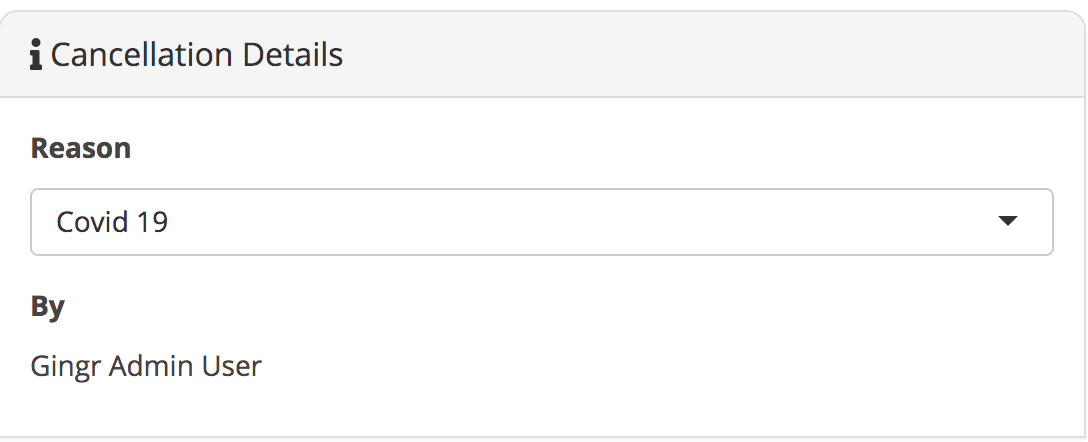1088x442 pixels.
Task: Click the info icon beside Cancellation Details
Action: pyautogui.click(x=36, y=55)
